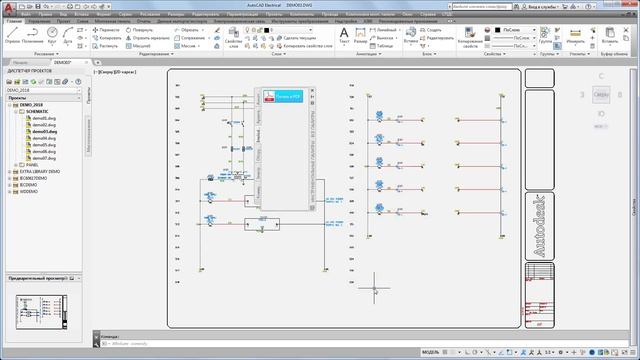Click Отразить зеркально mirror command

coord(147,38)
